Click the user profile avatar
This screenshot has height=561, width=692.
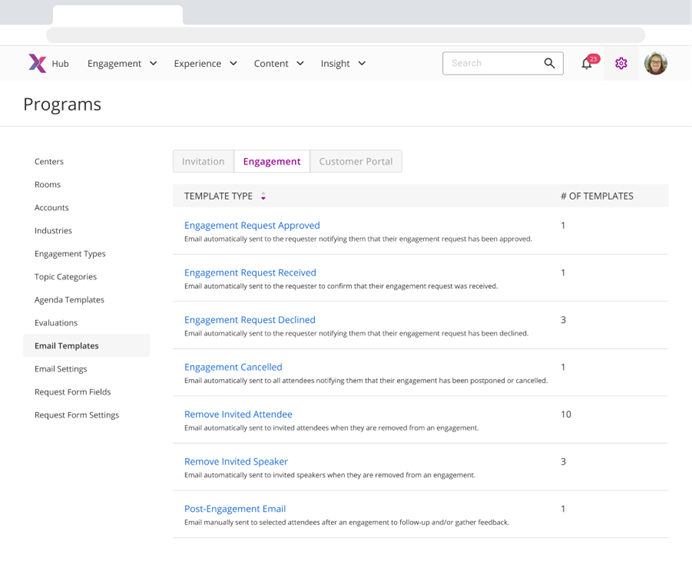coord(655,63)
